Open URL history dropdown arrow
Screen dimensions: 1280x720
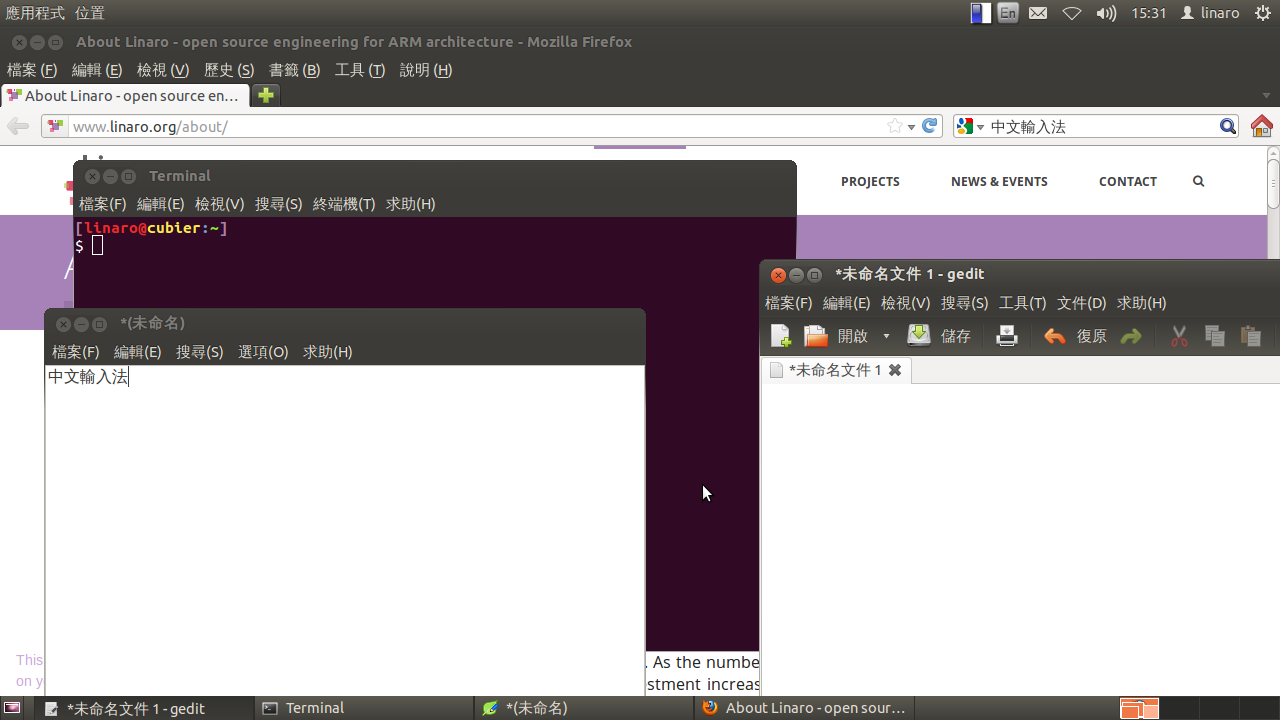click(911, 127)
